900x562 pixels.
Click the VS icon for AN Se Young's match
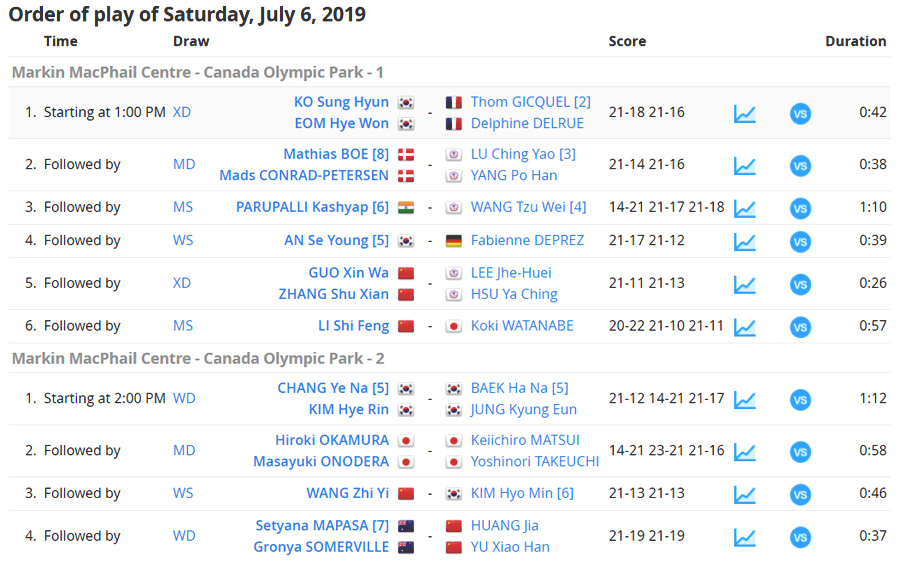pyautogui.click(x=800, y=242)
